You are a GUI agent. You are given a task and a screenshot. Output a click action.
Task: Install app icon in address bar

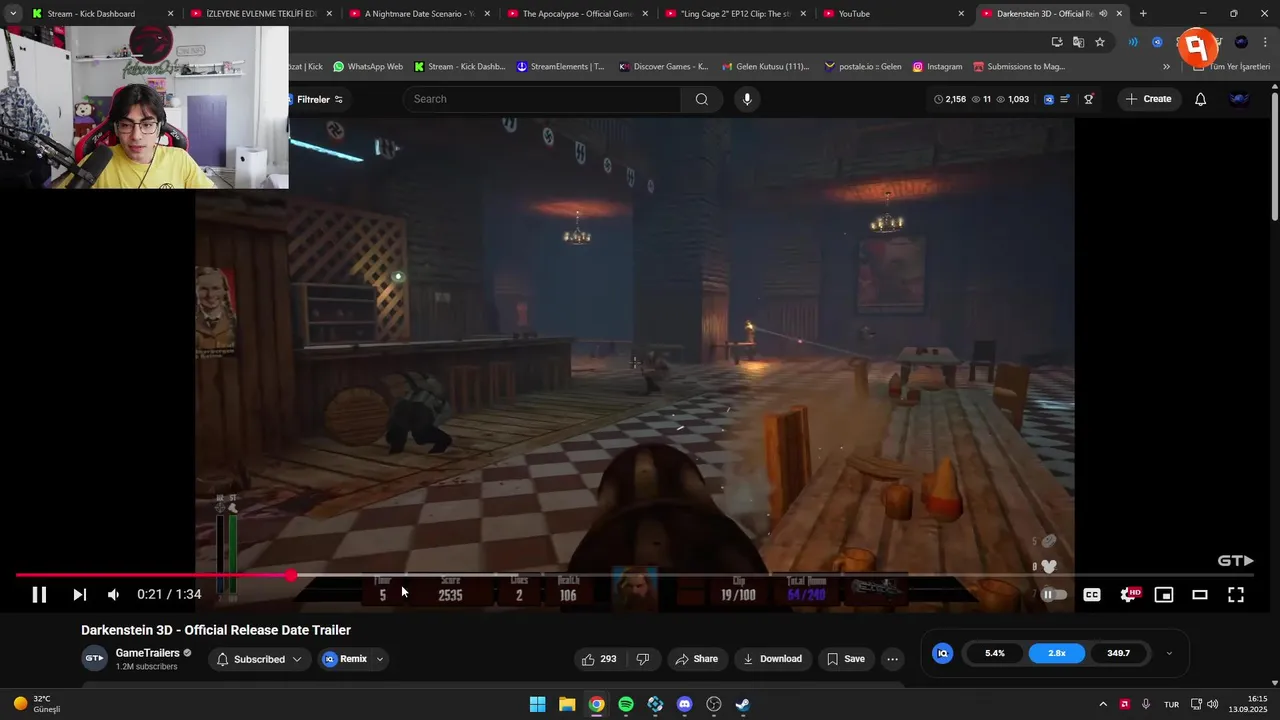point(1057,42)
